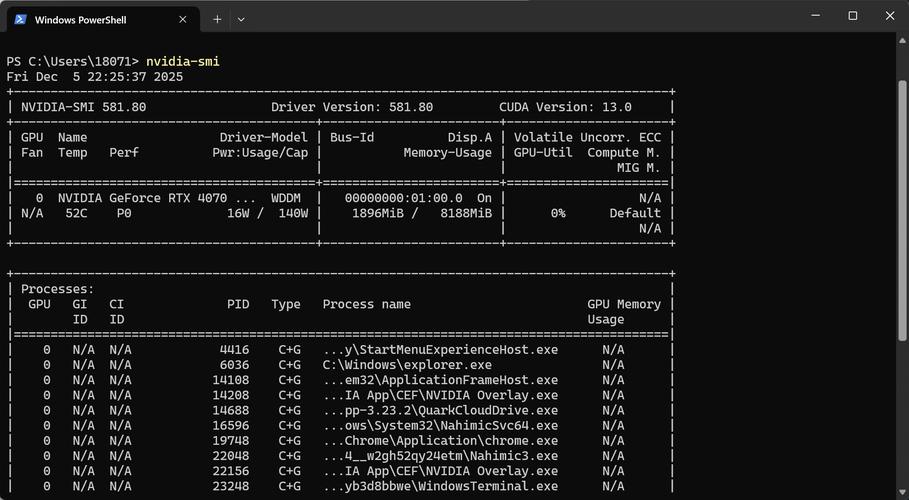Viewport: 909px width, 500px height.
Task: Minimize the terminal window
Action: tap(816, 16)
